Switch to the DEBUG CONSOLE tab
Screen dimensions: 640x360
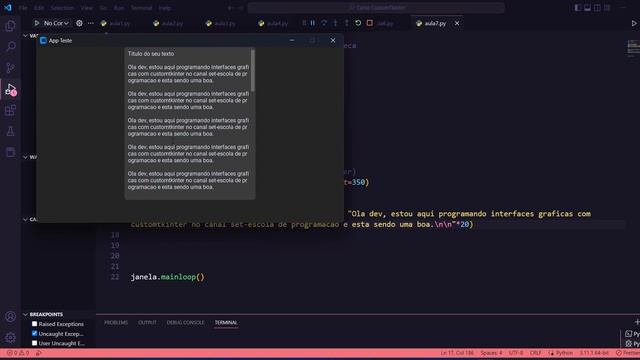pos(185,322)
